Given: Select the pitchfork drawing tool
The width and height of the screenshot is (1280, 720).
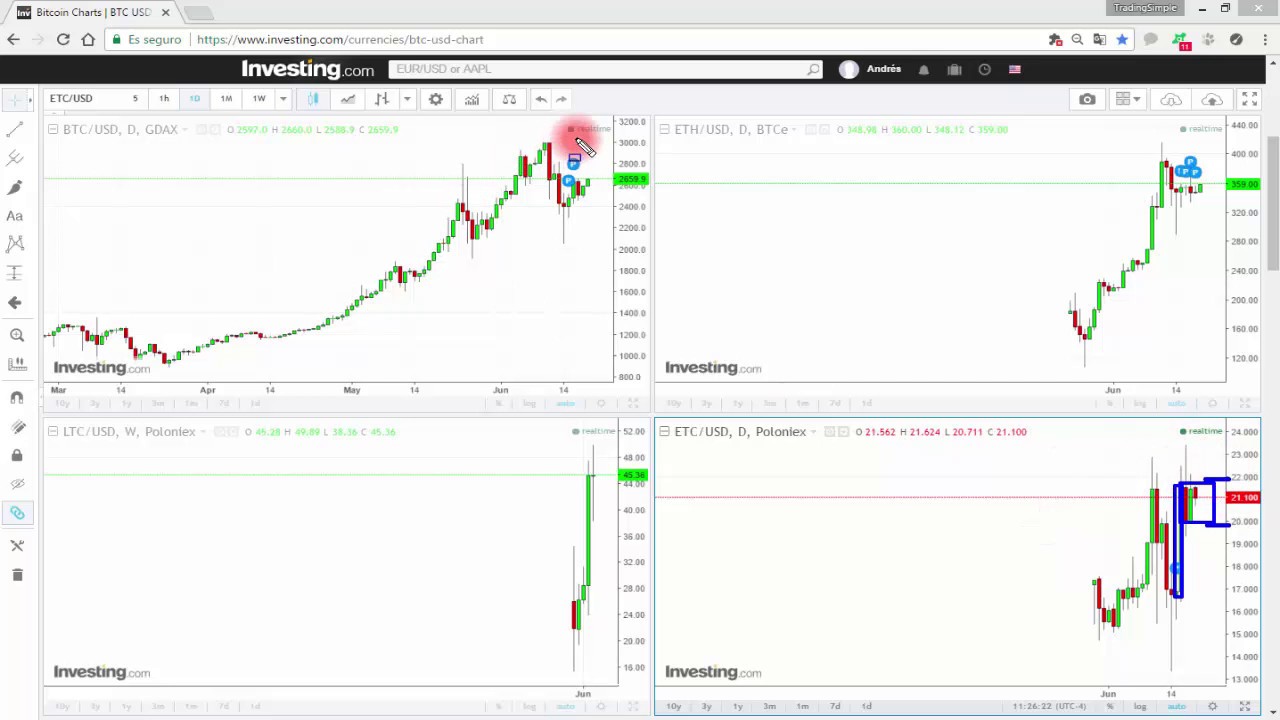Looking at the screenshot, I should [x=15, y=158].
